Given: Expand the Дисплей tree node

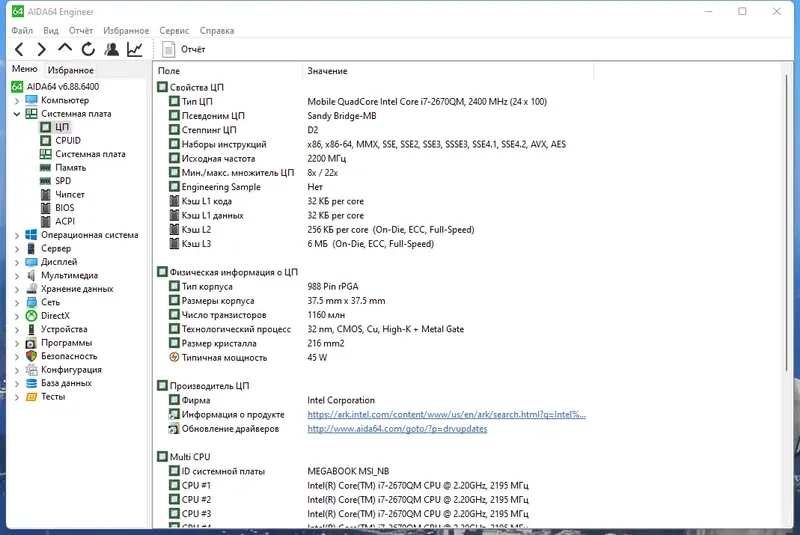Looking at the screenshot, I should pos(17,262).
